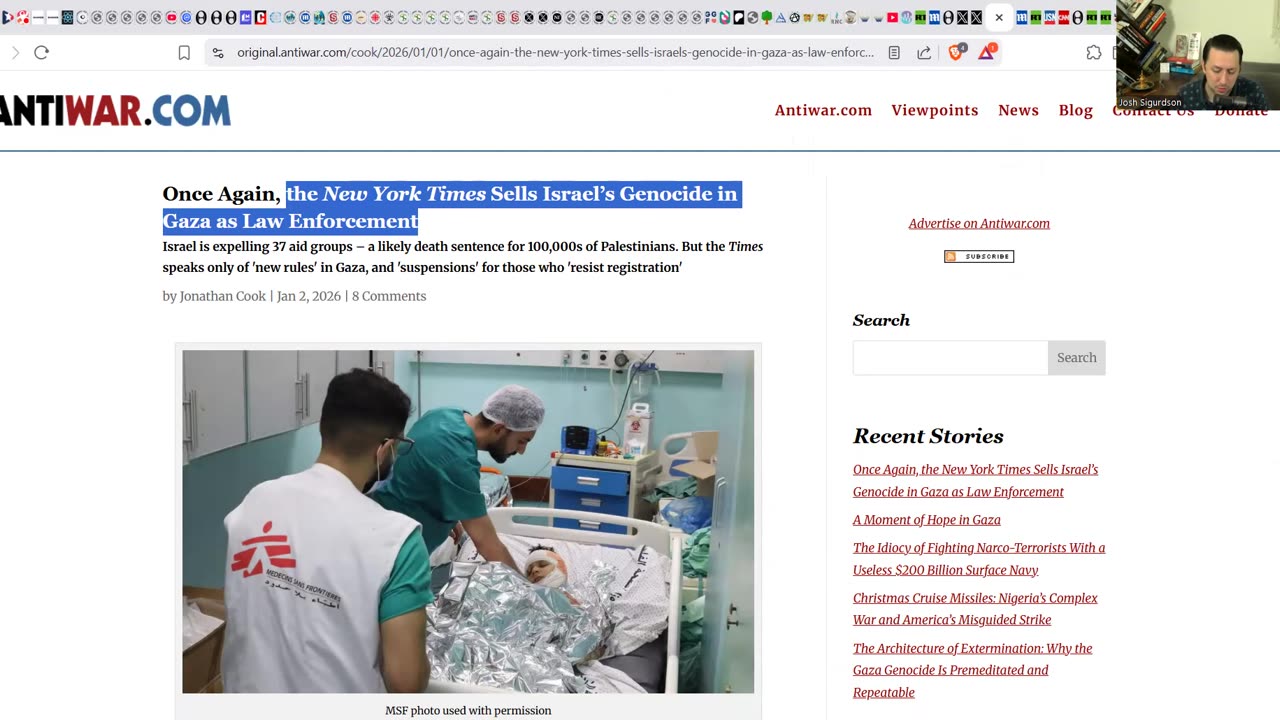
Task: Jump to the 8 Comments link
Action: (389, 296)
